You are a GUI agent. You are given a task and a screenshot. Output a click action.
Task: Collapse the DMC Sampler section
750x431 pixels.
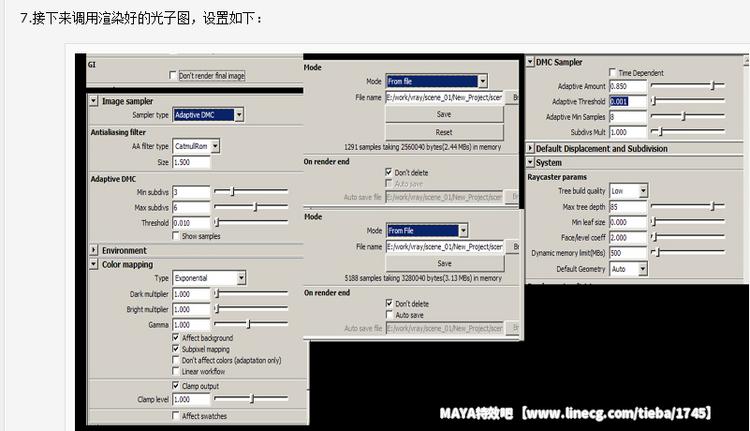pos(530,62)
